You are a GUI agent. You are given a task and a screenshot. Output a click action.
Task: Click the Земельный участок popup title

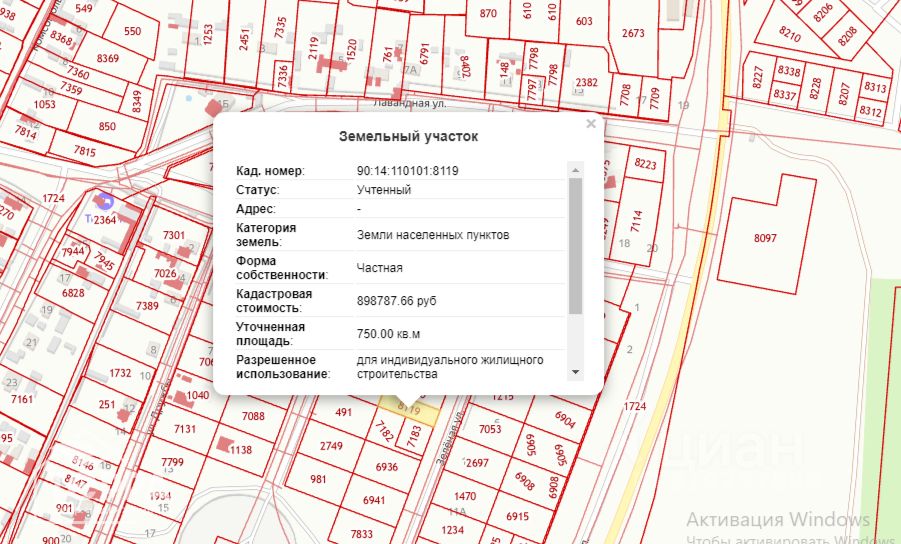[408, 136]
